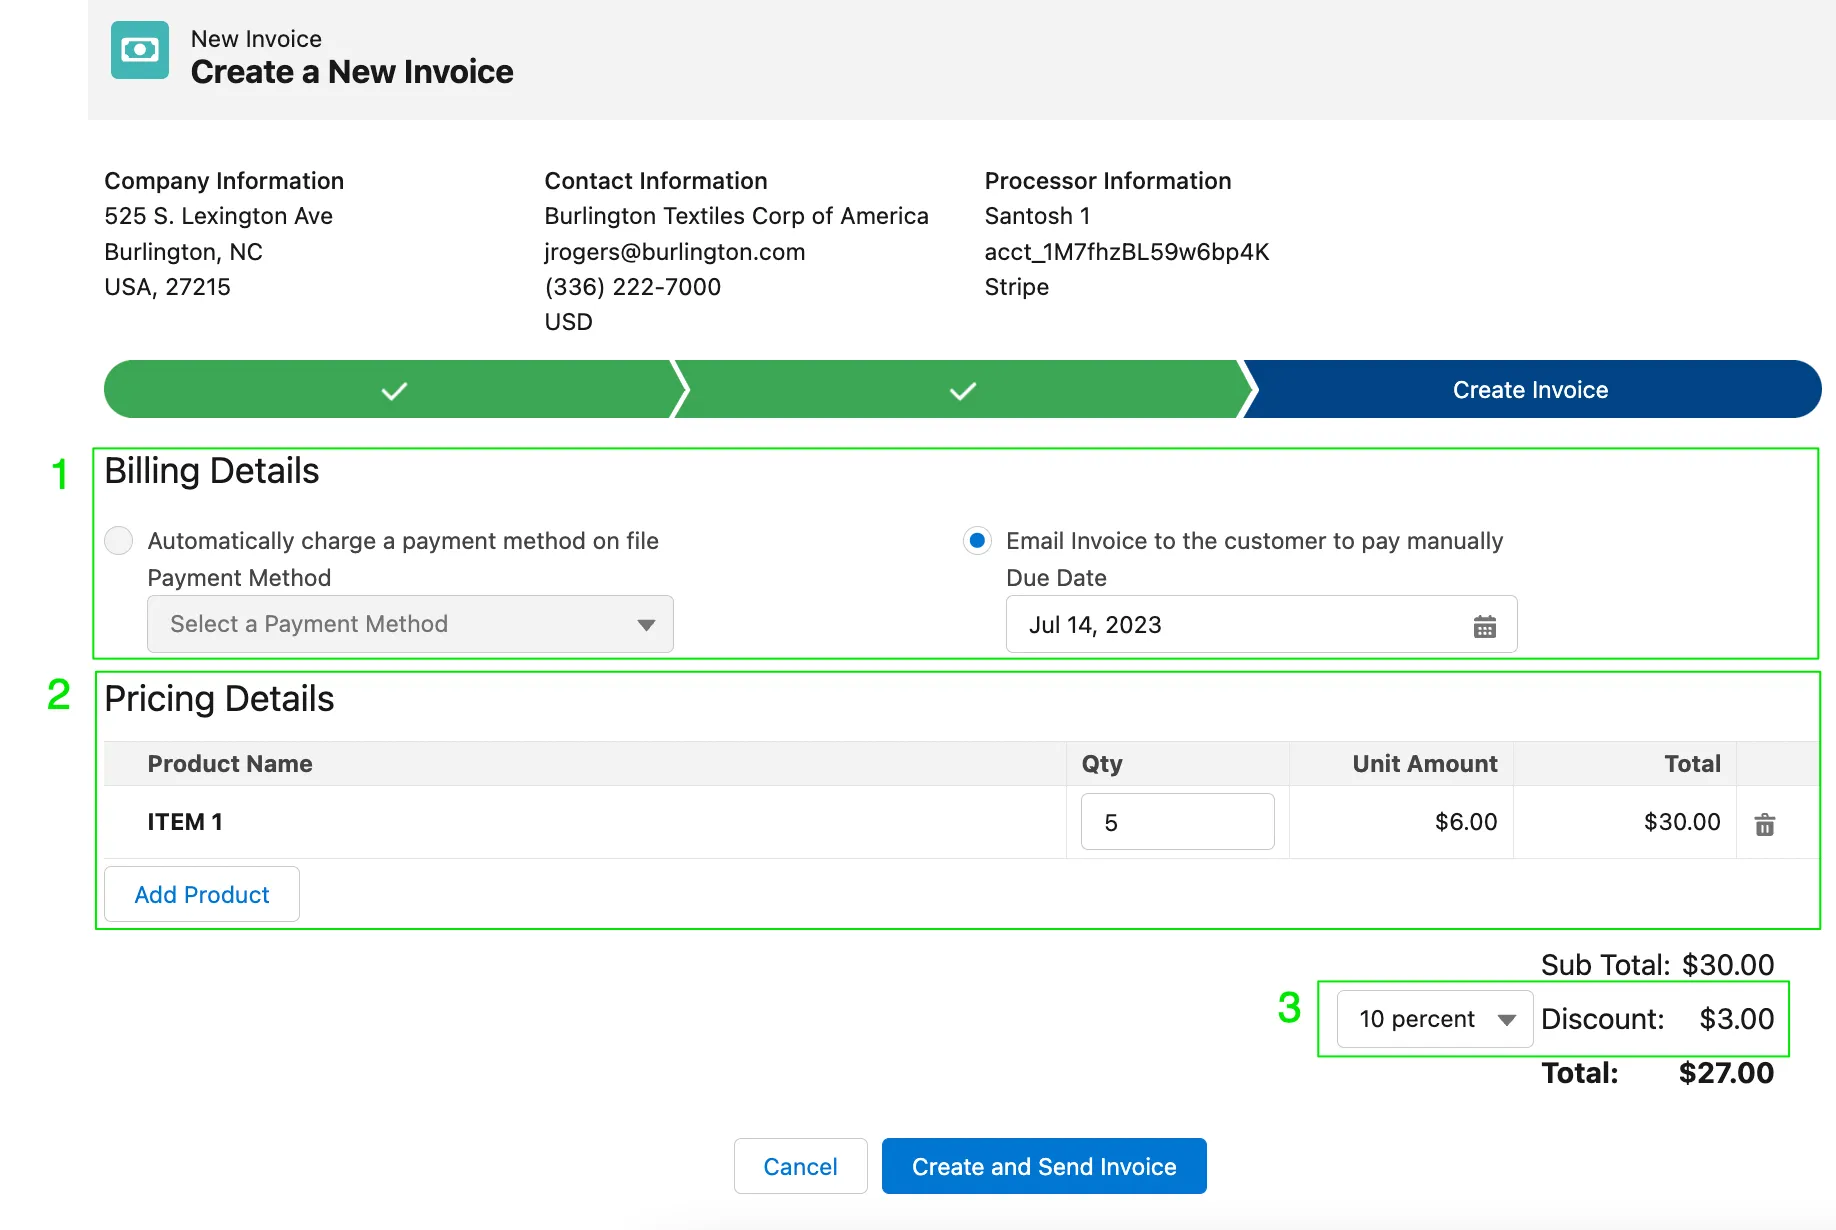Viewport: 1836px width, 1230px height.
Task: Select automatically charge payment method option
Action: pos(119,541)
